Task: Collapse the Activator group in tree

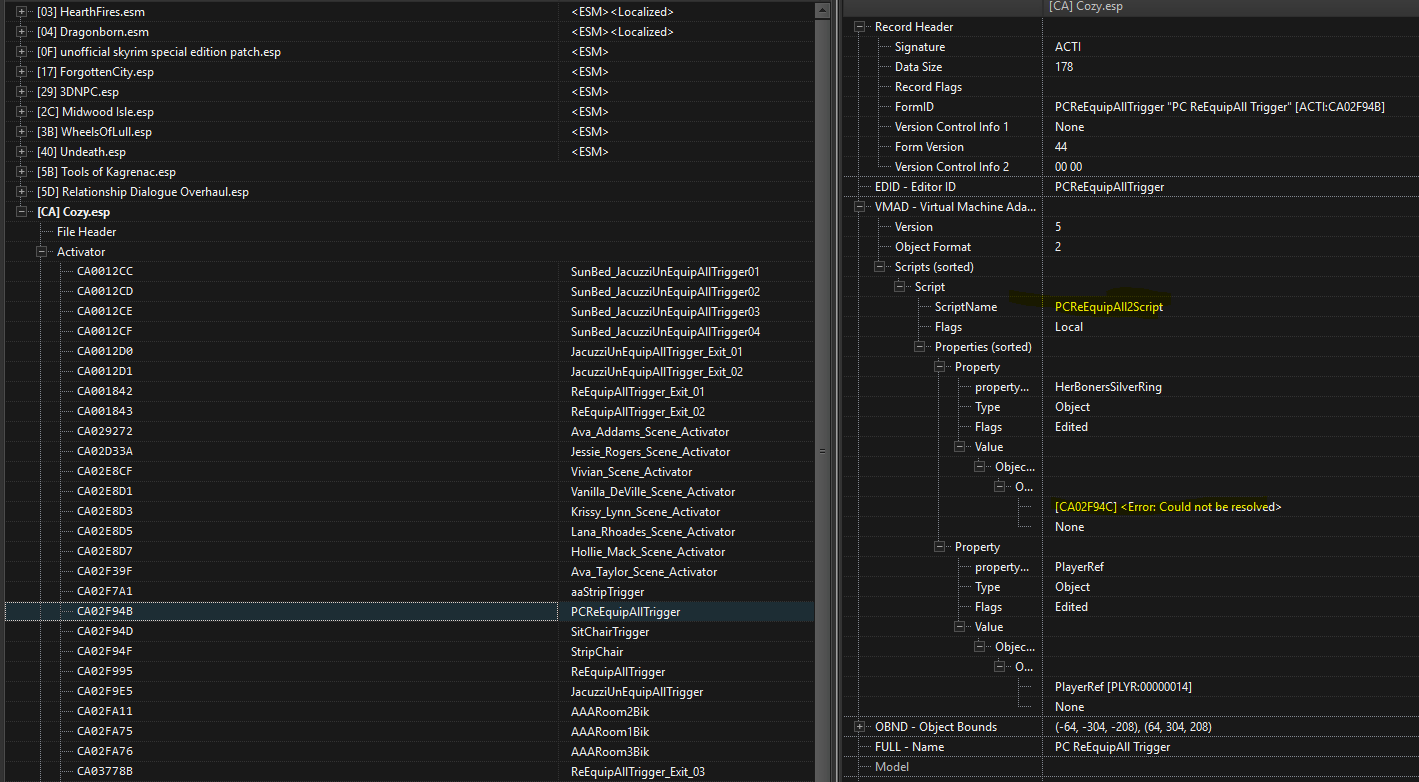Action: 42,252
